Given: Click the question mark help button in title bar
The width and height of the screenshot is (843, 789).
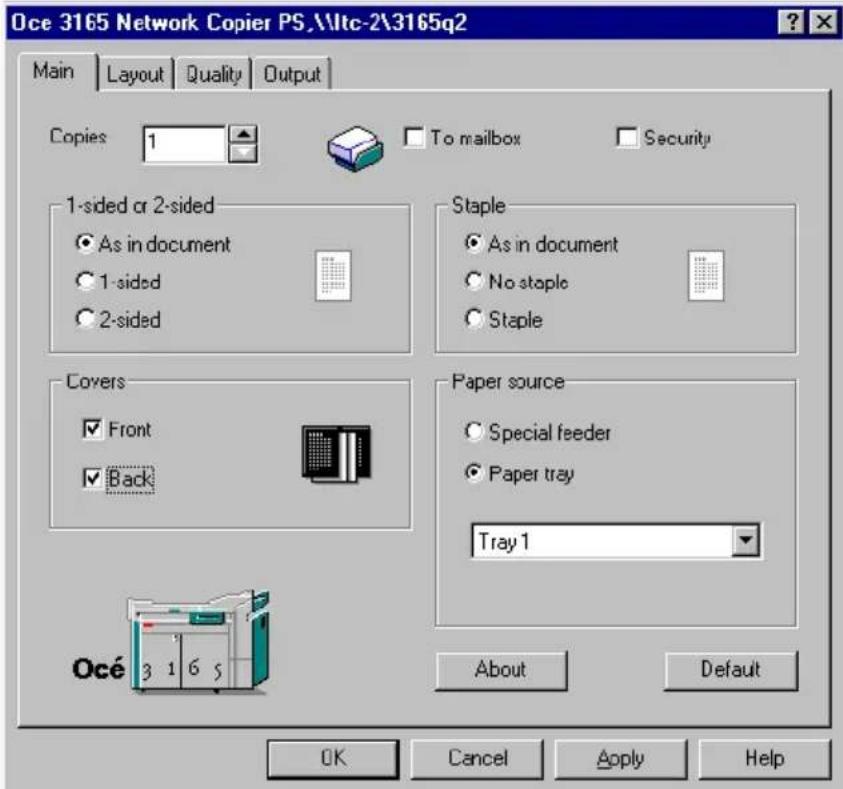Looking at the screenshot, I should [x=791, y=23].
